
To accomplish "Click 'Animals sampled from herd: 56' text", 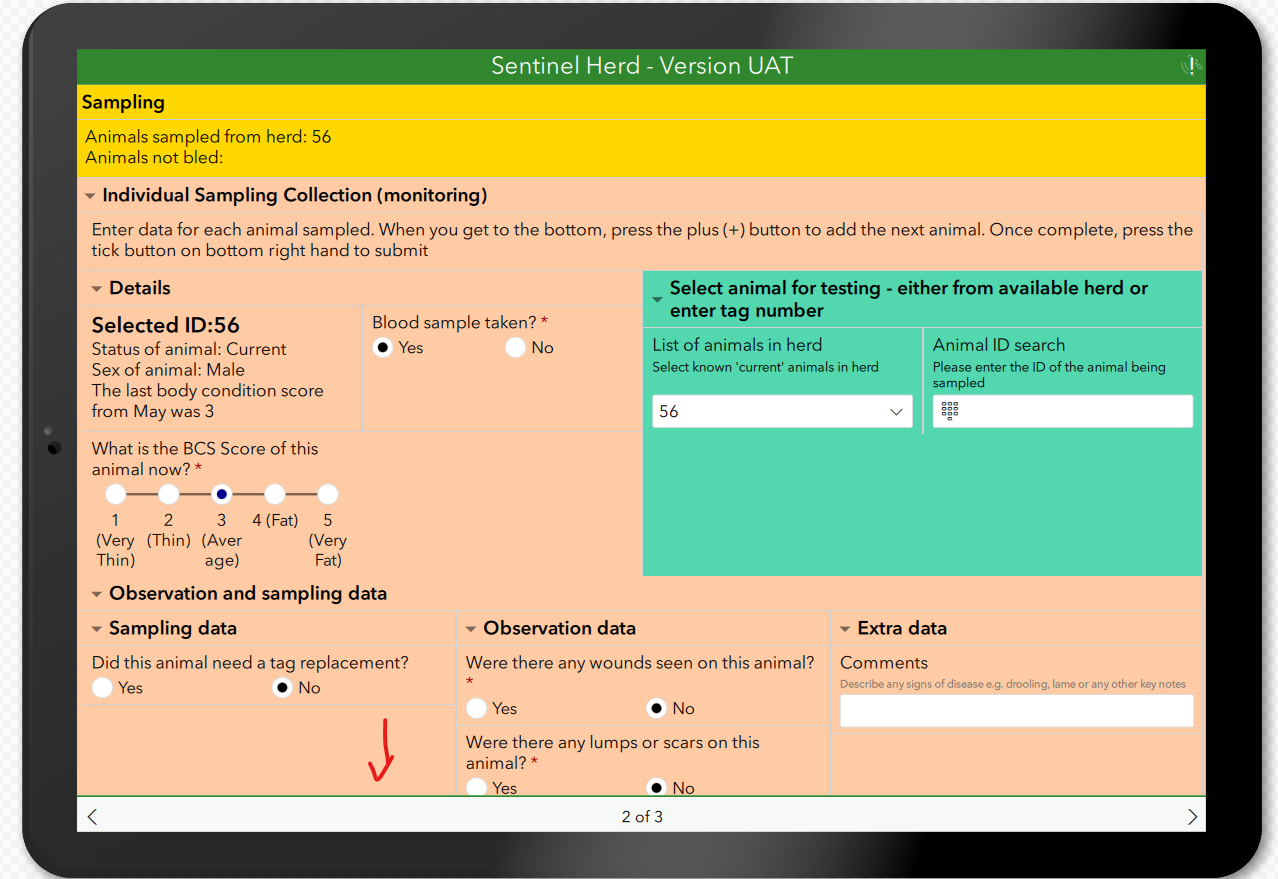I will [x=208, y=137].
